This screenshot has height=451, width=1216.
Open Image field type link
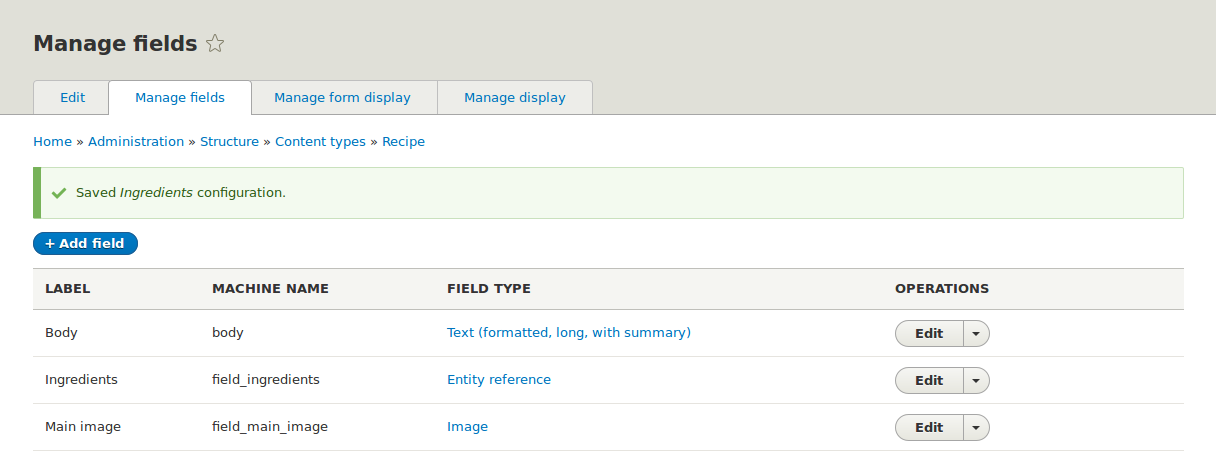click(467, 426)
